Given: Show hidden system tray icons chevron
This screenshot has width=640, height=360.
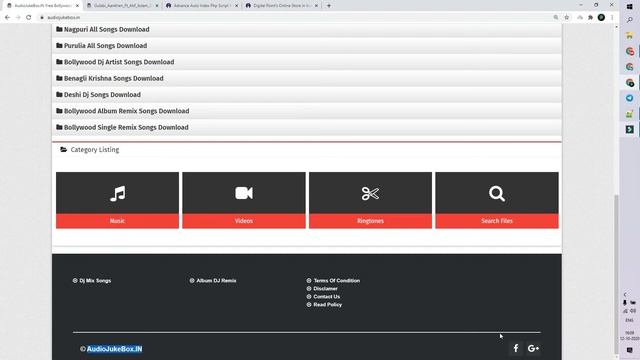Looking at the screenshot, I should 625,295.
